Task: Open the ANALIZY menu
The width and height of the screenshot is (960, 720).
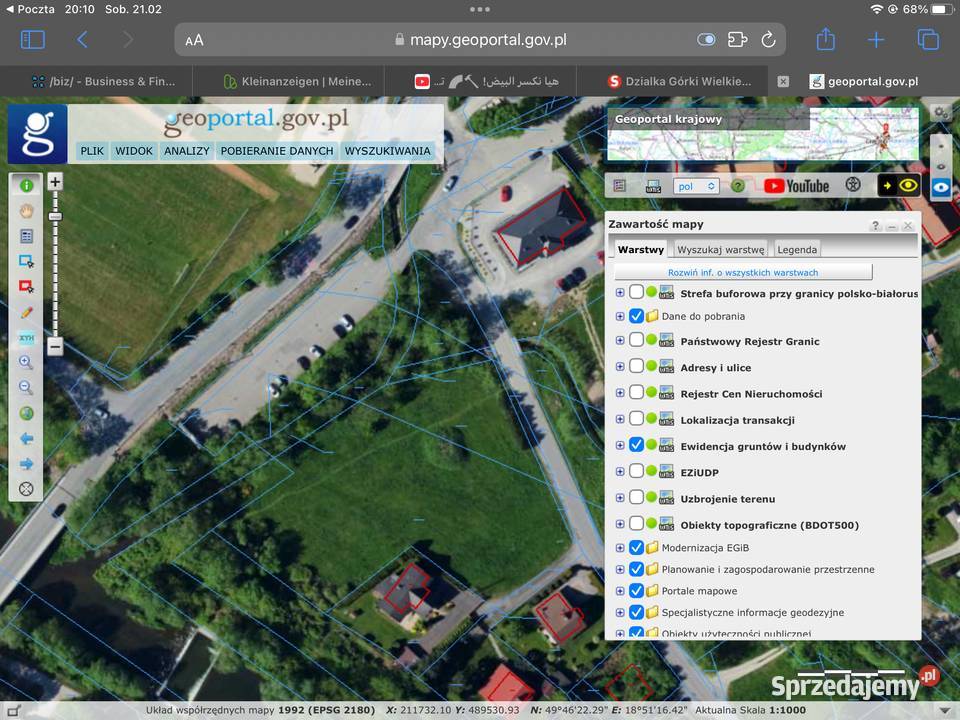Action: 187,151
